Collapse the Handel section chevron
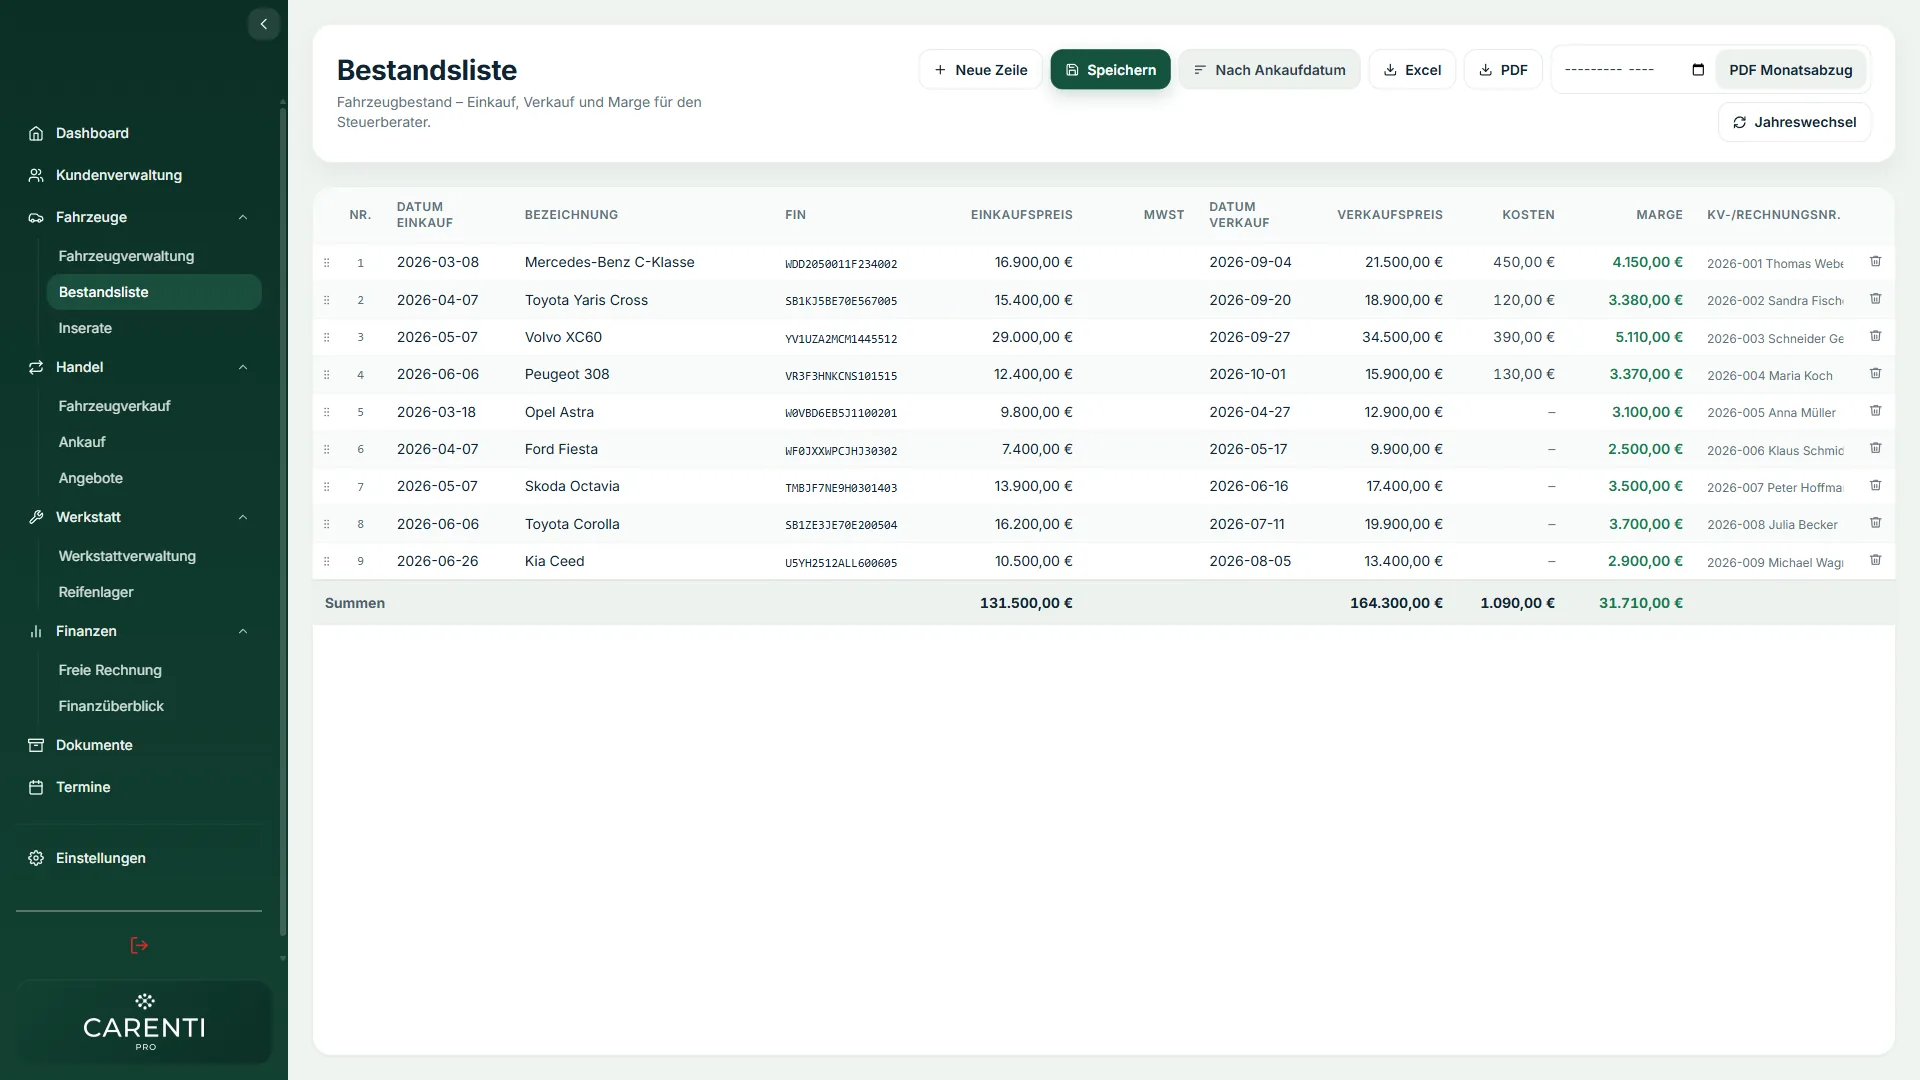1920x1080 pixels. pyautogui.click(x=242, y=367)
